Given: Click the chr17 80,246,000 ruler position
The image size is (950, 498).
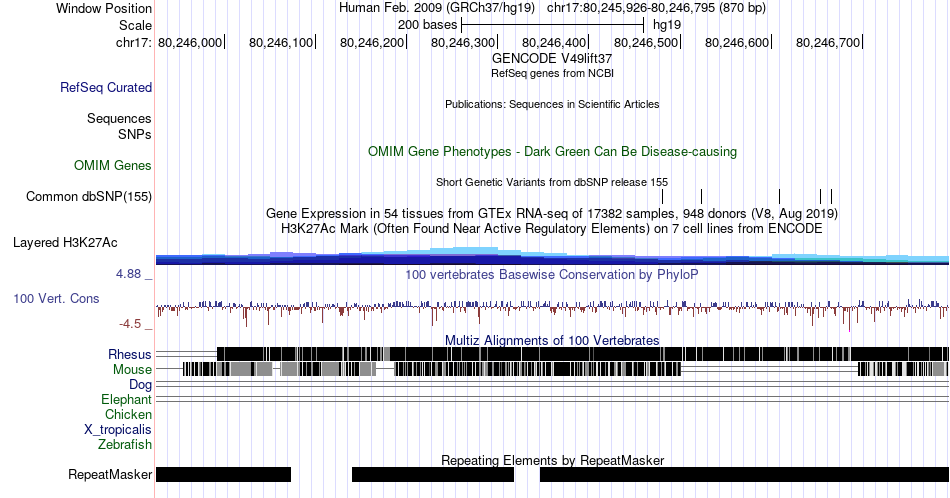Looking at the screenshot, I should point(190,42).
